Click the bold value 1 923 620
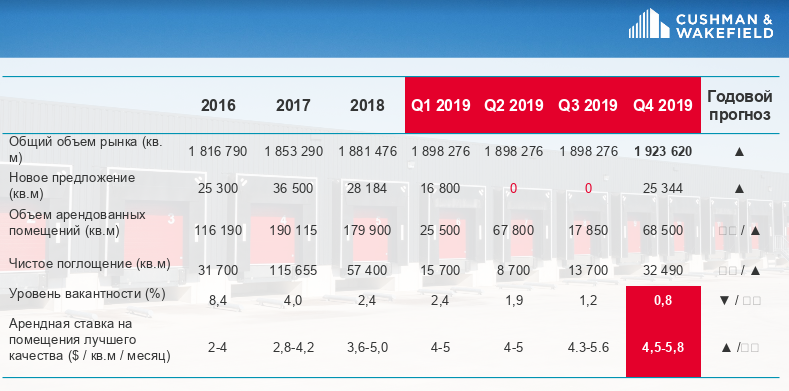The image size is (789, 391). [x=663, y=151]
